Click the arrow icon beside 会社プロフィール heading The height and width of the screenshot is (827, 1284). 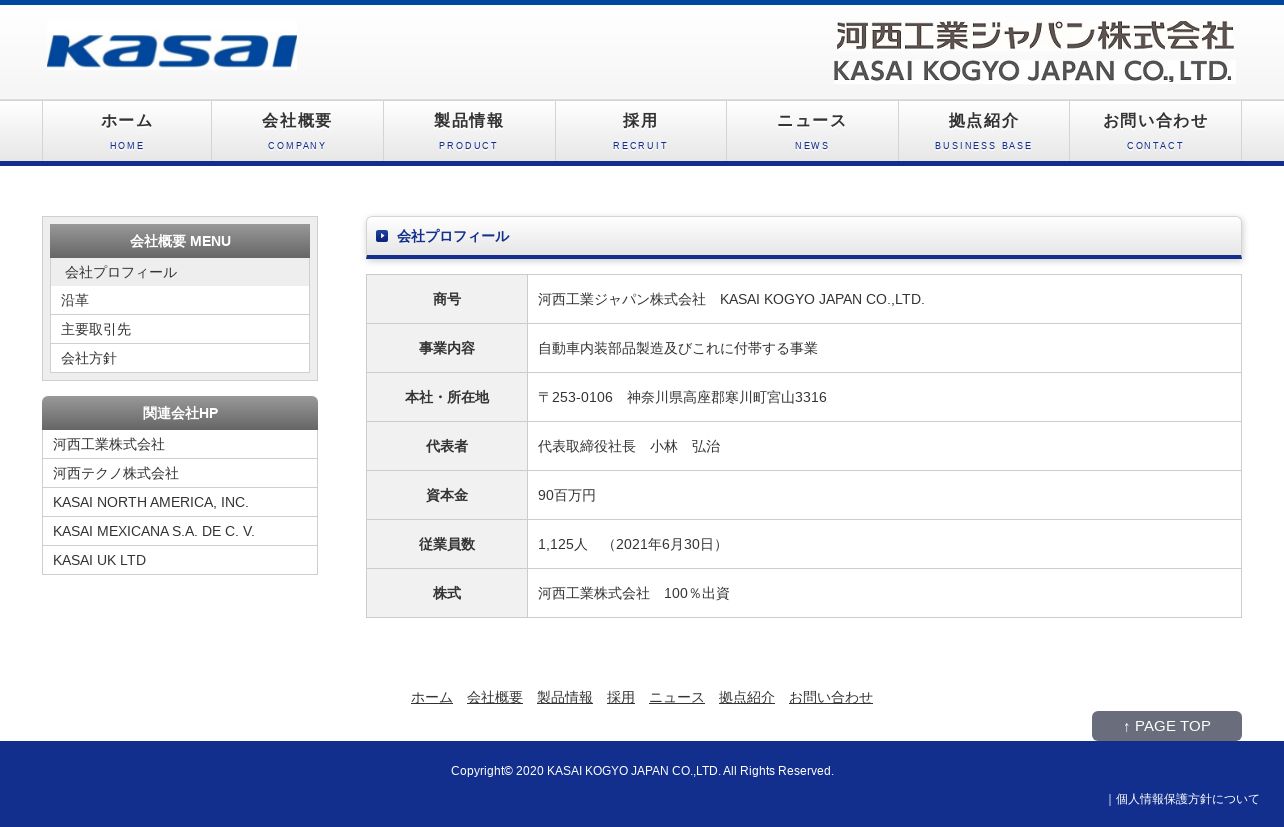382,236
